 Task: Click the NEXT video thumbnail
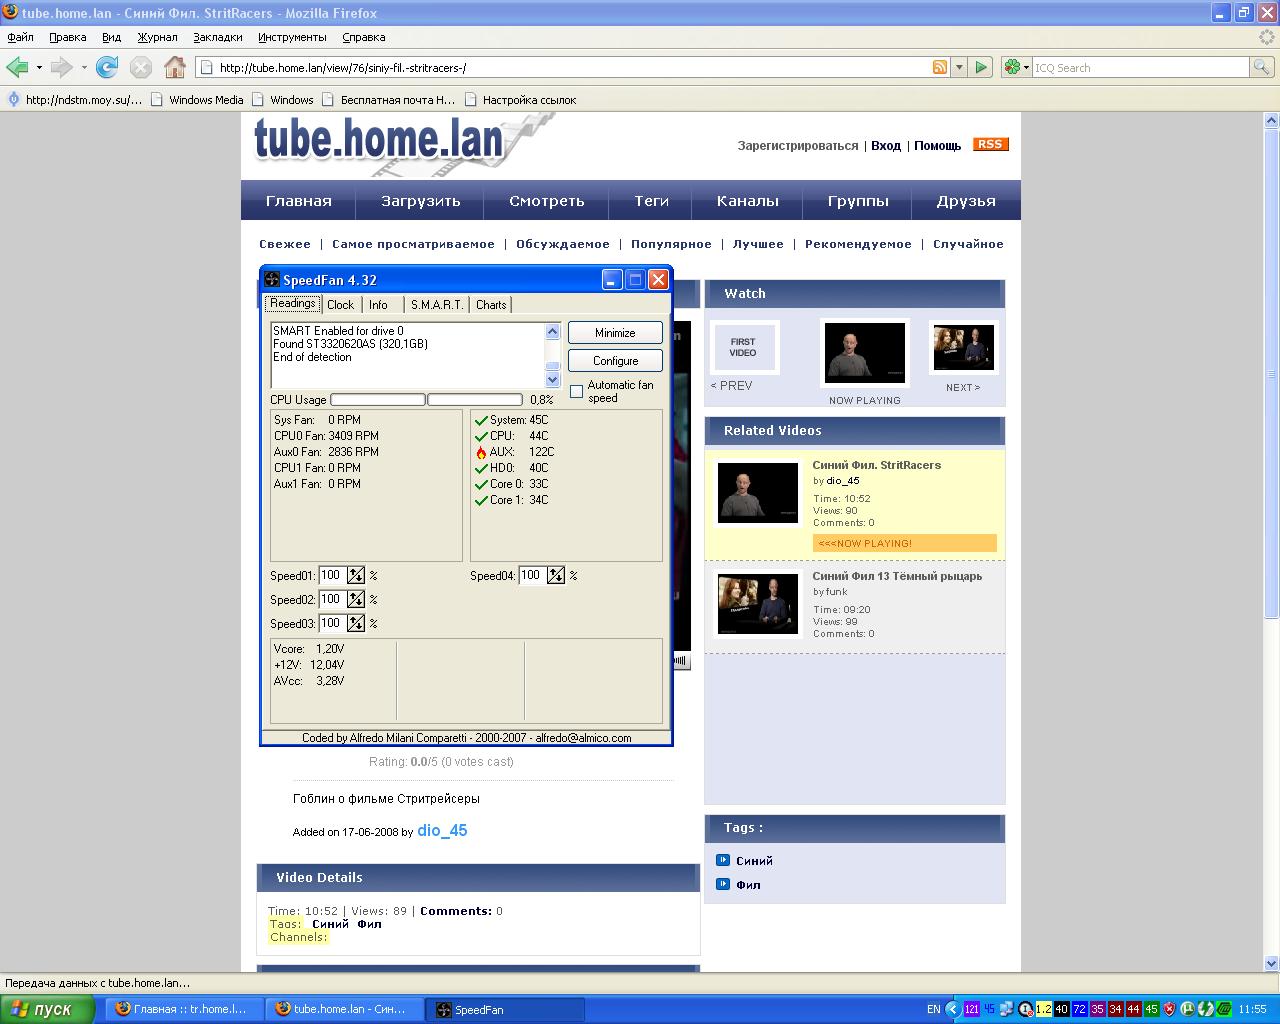pyautogui.click(x=964, y=349)
